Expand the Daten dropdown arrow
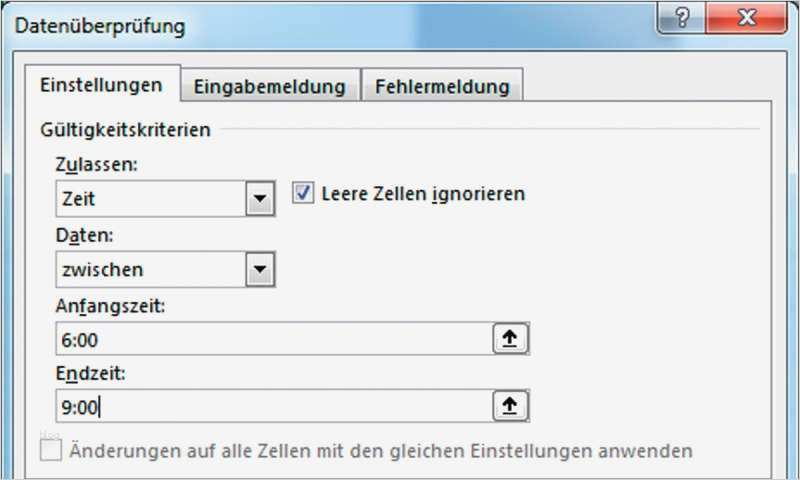Image resolution: width=800 pixels, height=480 pixels. point(260,269)
